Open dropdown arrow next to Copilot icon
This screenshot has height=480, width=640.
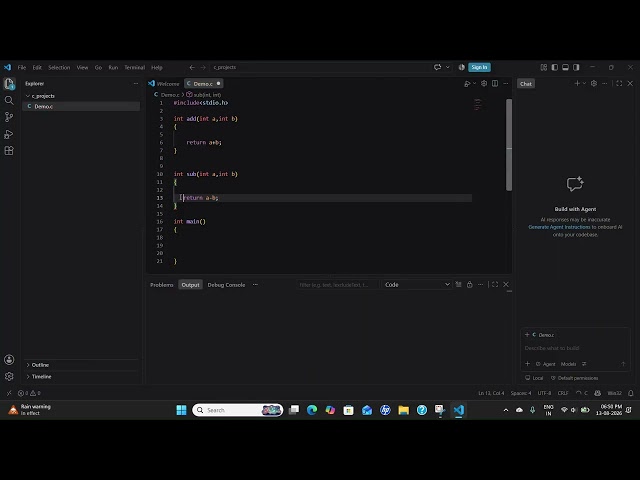coord(447,67)
